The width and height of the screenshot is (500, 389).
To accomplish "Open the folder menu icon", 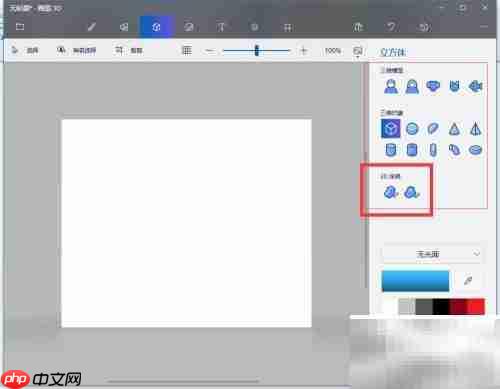I will click(20, 27).
